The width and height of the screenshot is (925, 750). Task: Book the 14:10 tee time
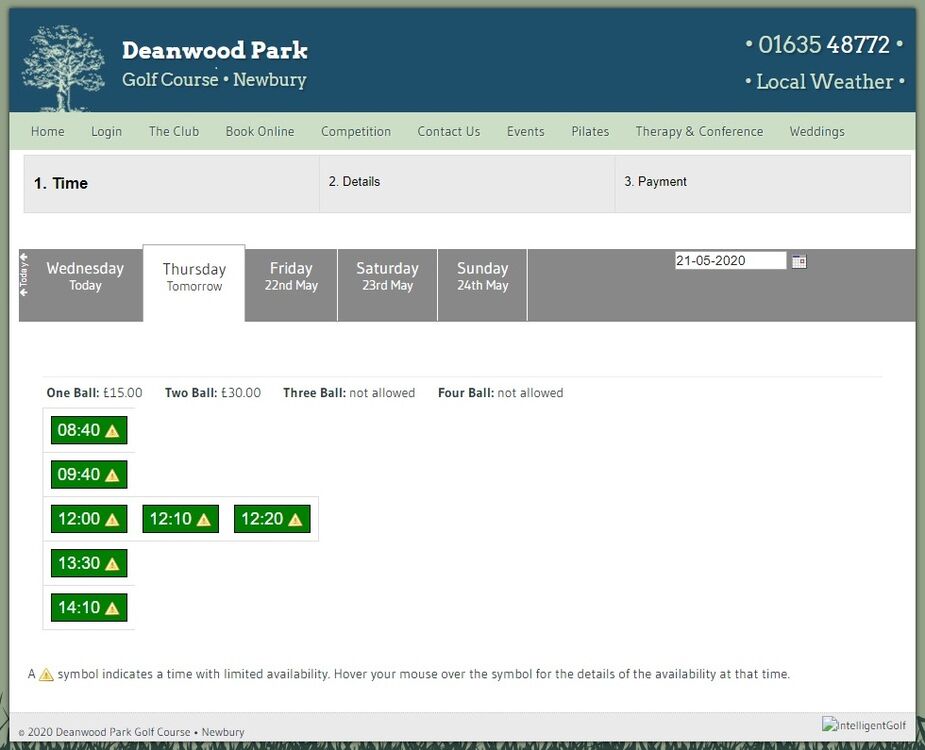click(x=89, y=607)
